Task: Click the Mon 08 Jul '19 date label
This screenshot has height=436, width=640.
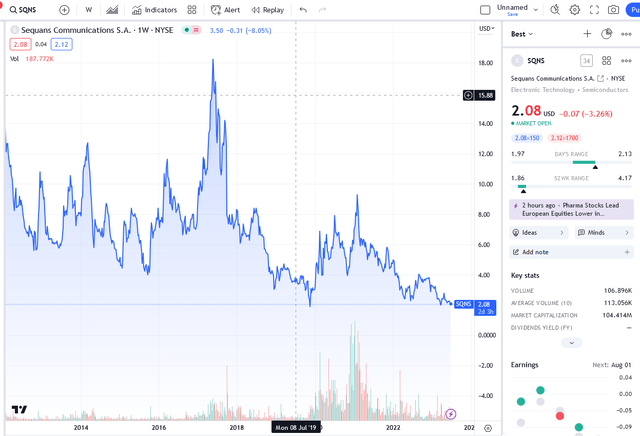Action: click(296, 427)
